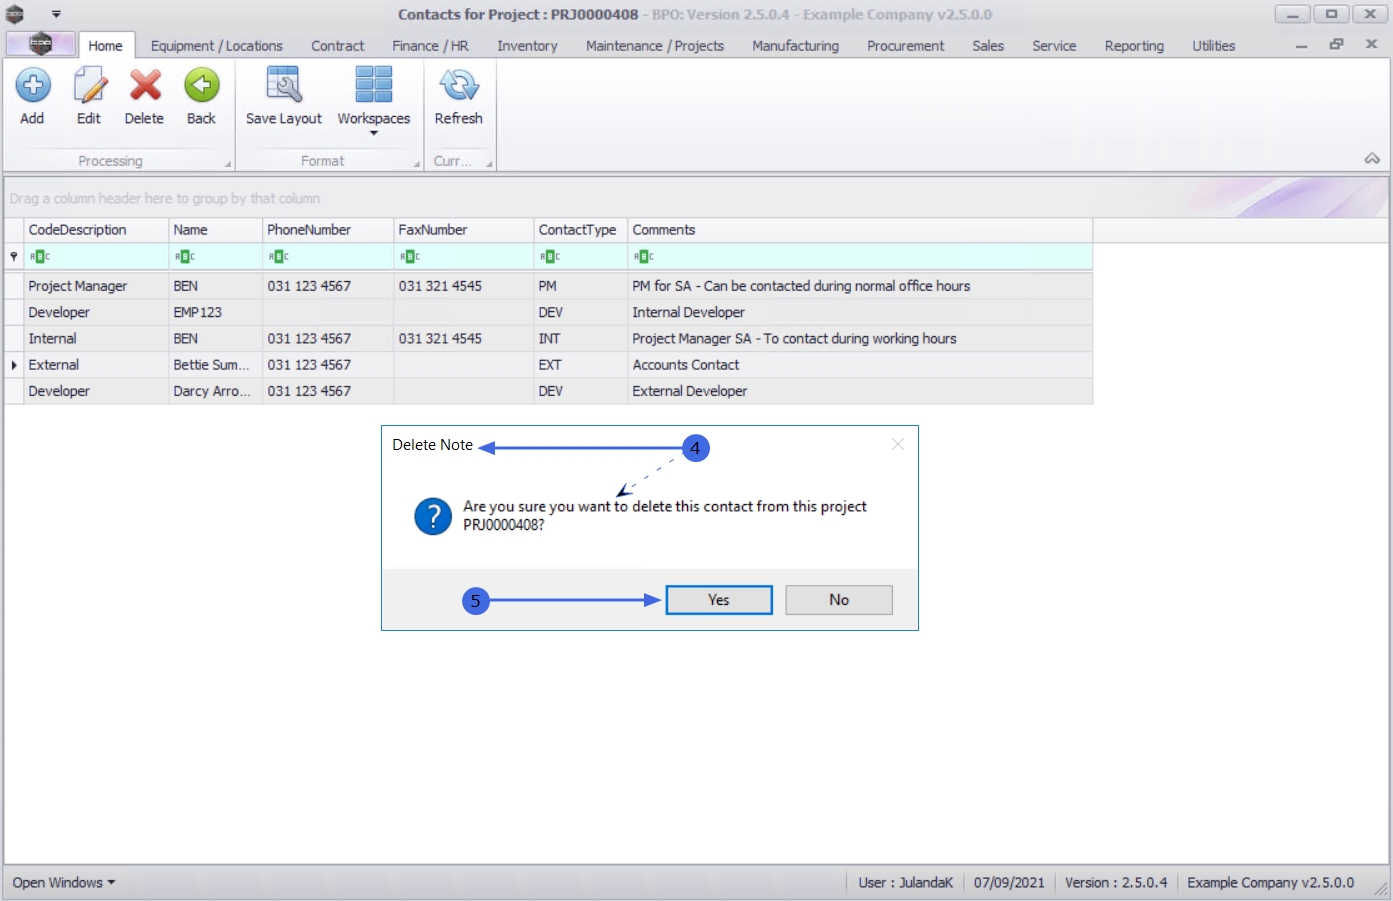The height and width of the screenshot is (901, 1393).
Task: Collapse the ribbon with the chevron
Action: pyautogui.click(x=1372, y=159)
